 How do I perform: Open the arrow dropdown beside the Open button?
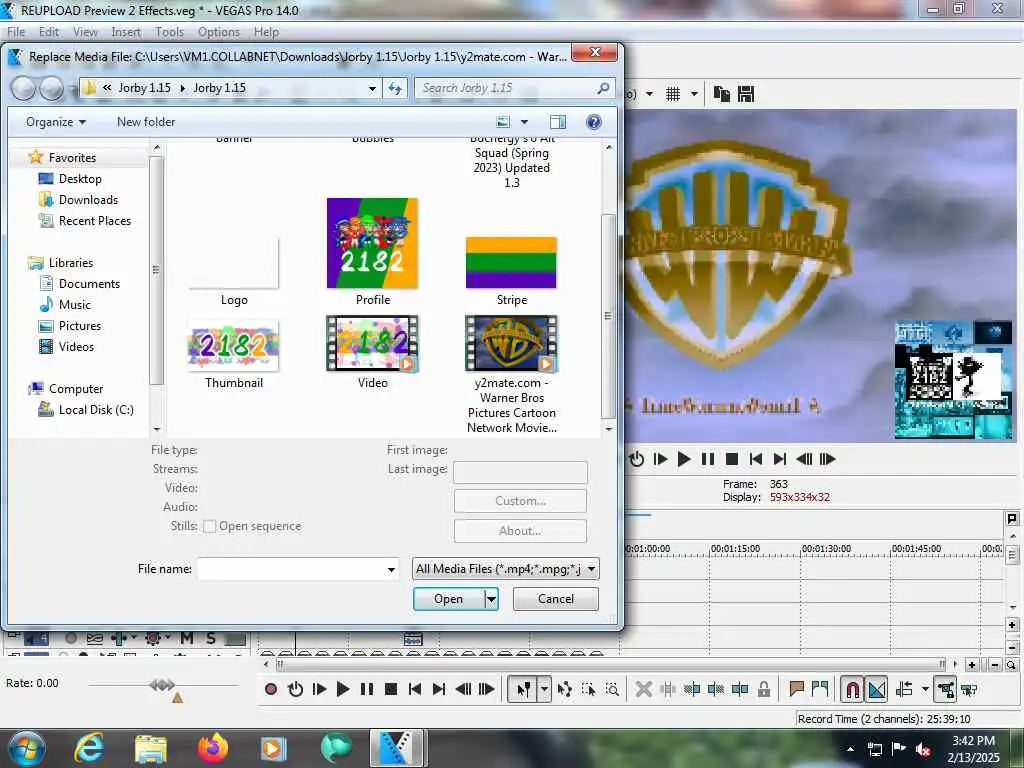(x=491, y=599)
